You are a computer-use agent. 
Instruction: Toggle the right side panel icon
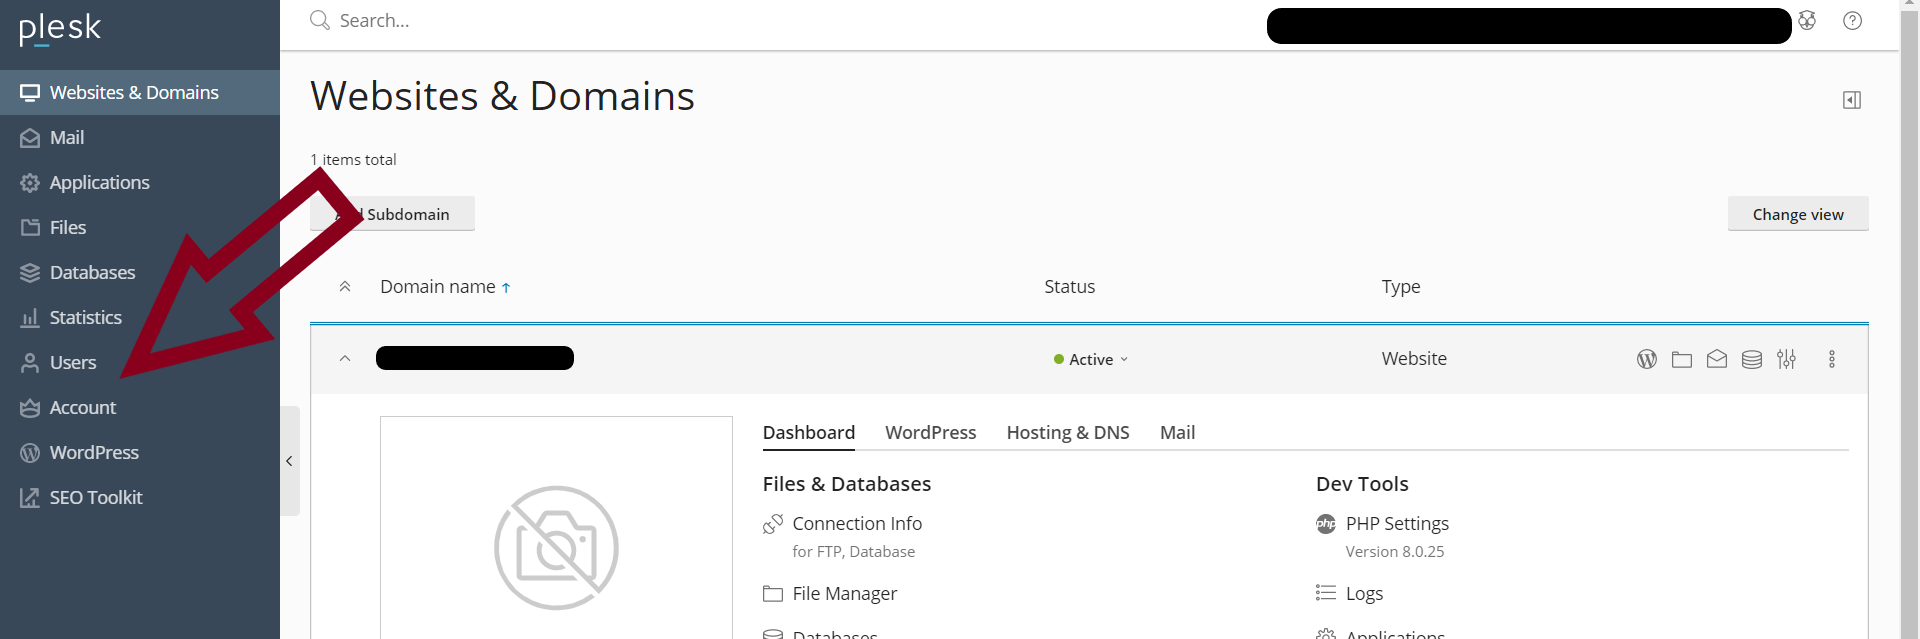click(1852, 100)
